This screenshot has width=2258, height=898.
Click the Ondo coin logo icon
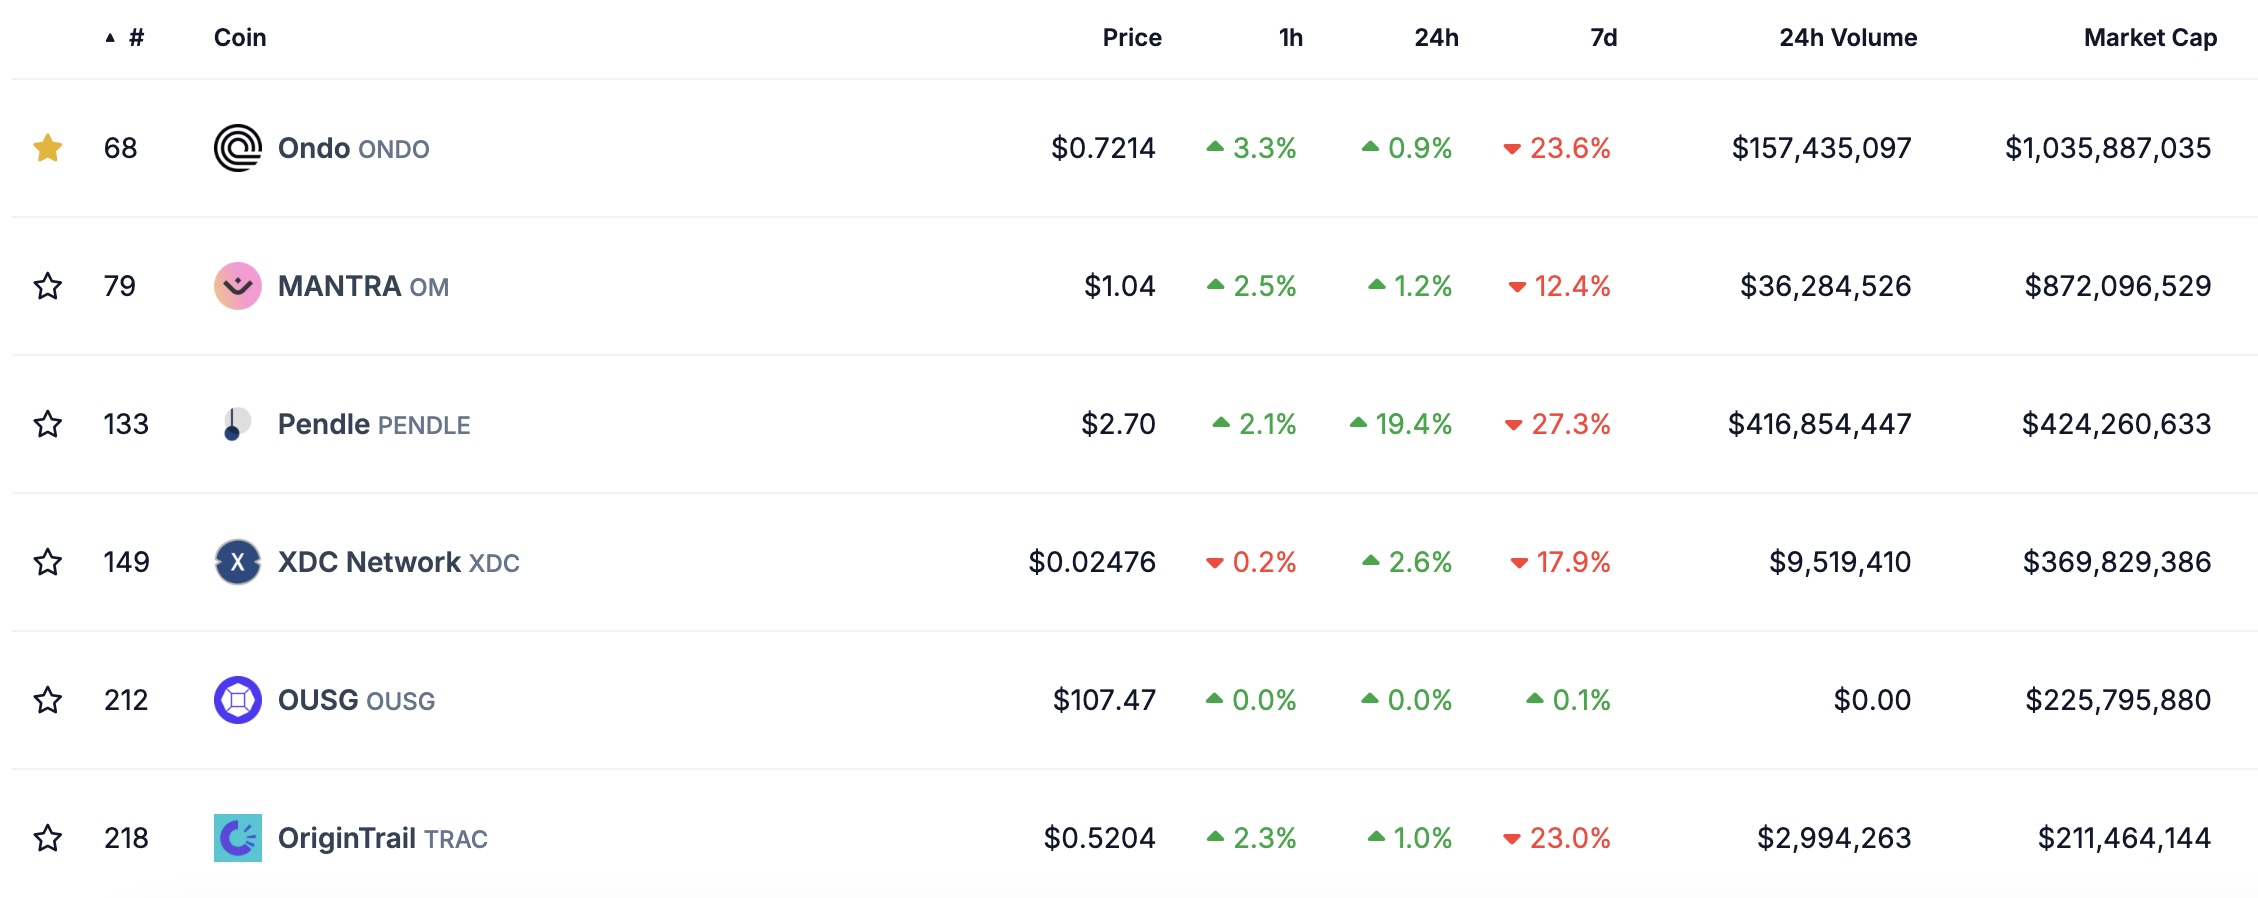(x=238, y=148)
